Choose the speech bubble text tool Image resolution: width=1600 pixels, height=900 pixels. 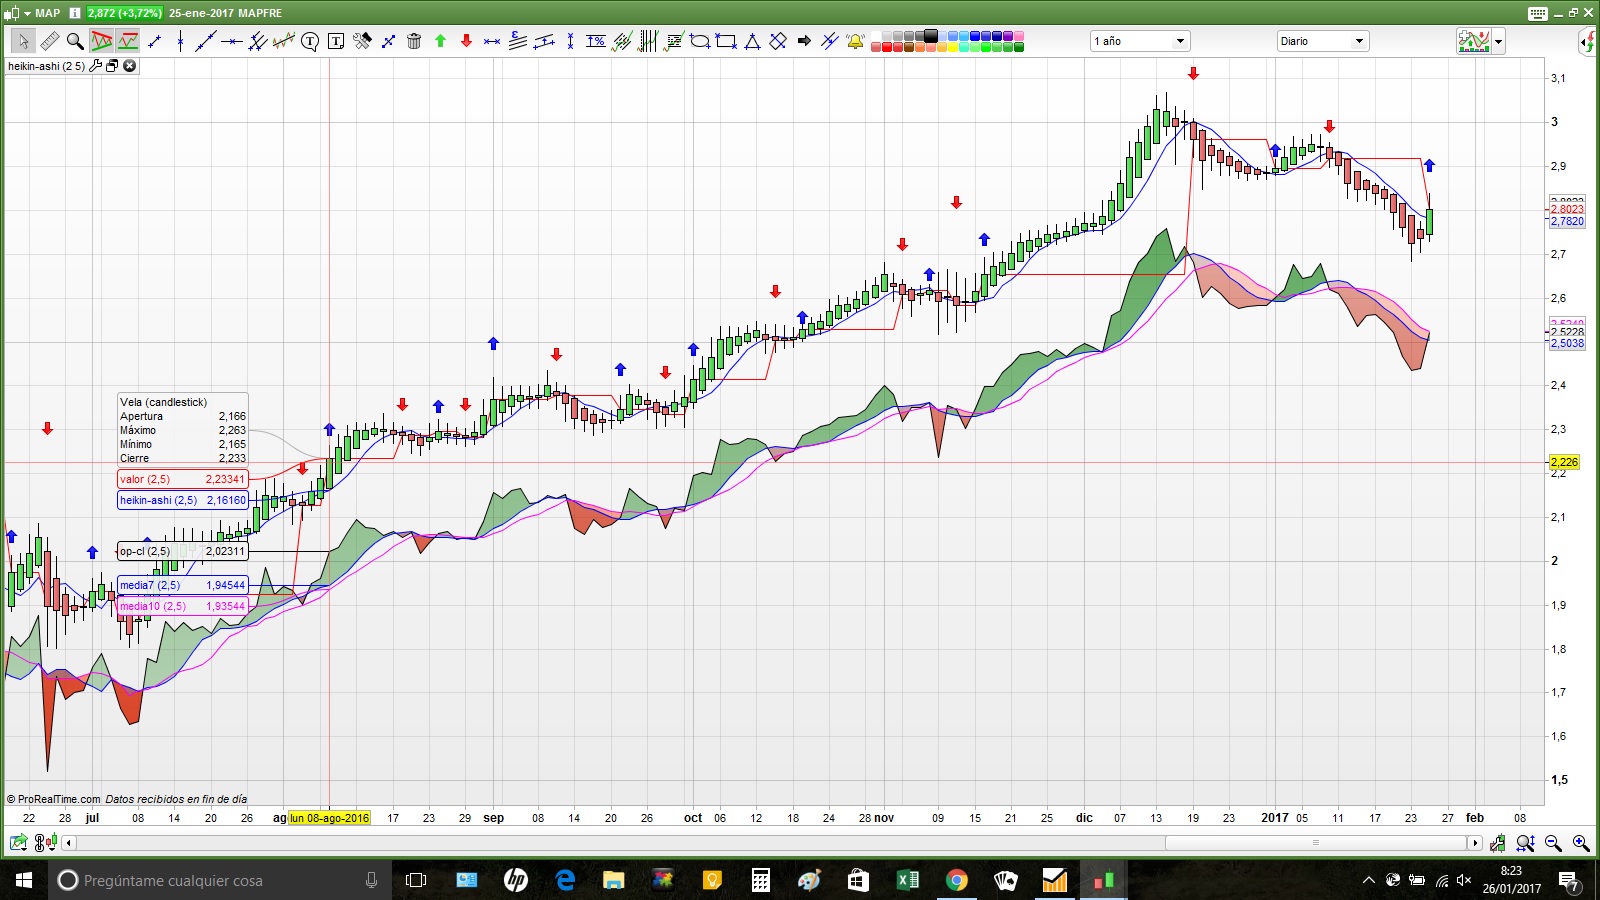click(x=310, y=41)
